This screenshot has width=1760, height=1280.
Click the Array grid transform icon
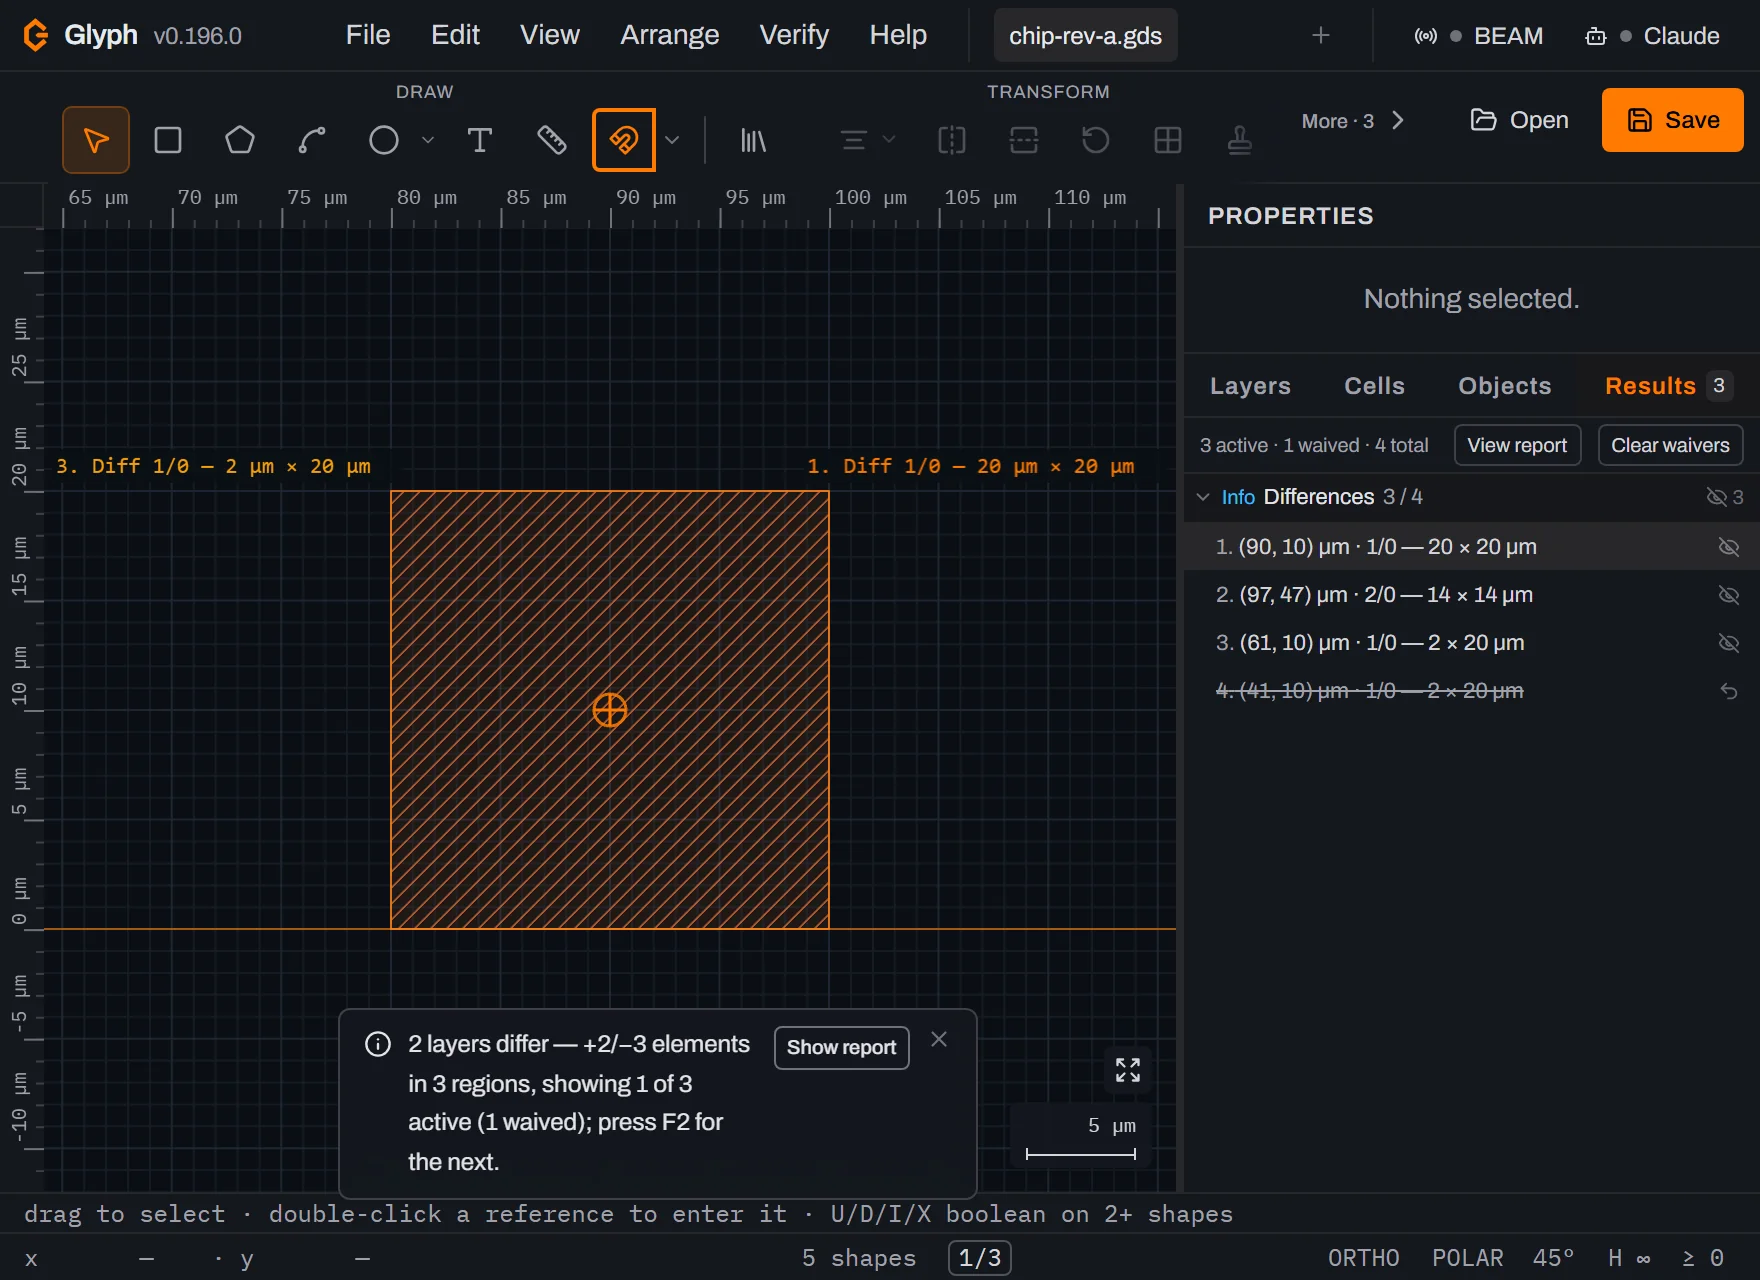coord(1168,140)
